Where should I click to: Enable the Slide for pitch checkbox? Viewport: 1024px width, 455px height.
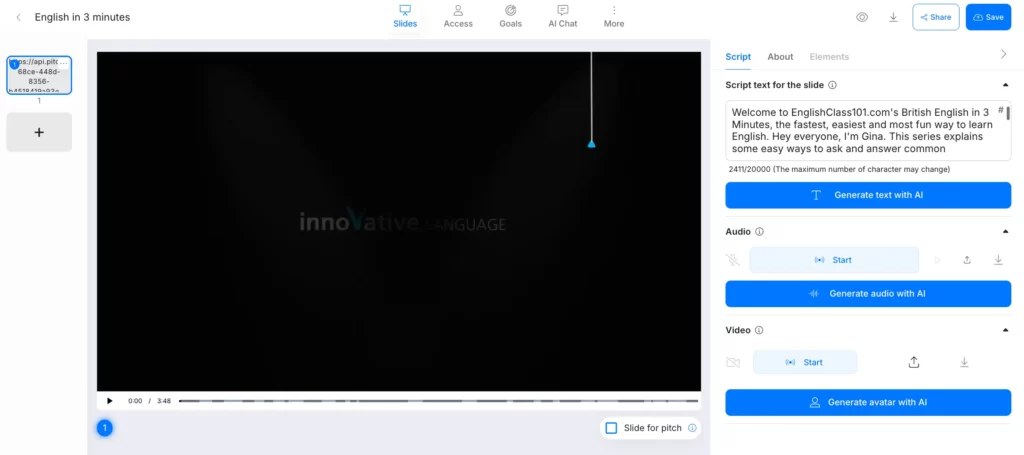611,428
